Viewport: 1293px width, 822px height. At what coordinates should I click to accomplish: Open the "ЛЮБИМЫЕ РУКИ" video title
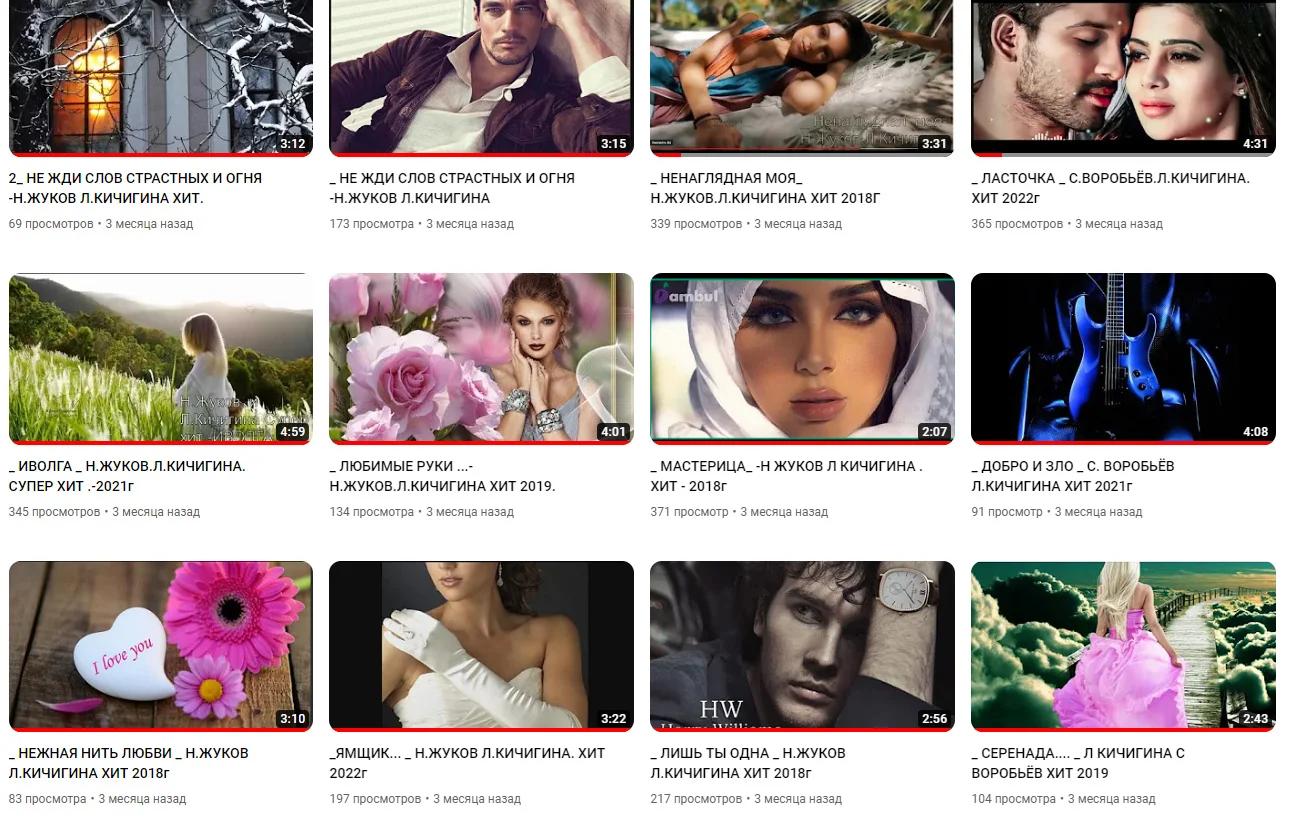coord(442,476)
